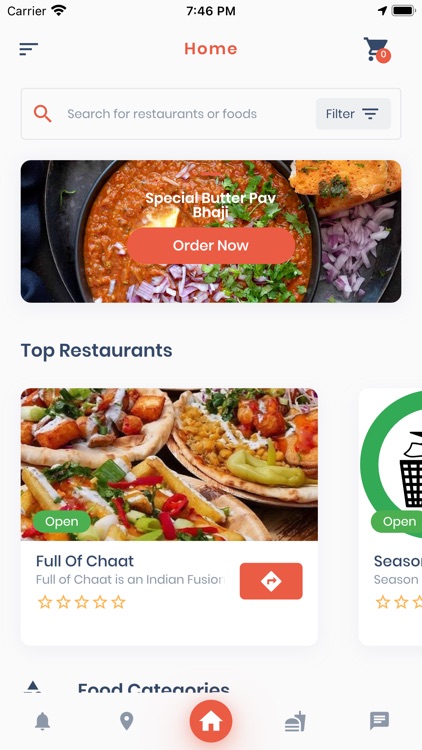Tap the home button in bottom bar

(x=211, y=721)
